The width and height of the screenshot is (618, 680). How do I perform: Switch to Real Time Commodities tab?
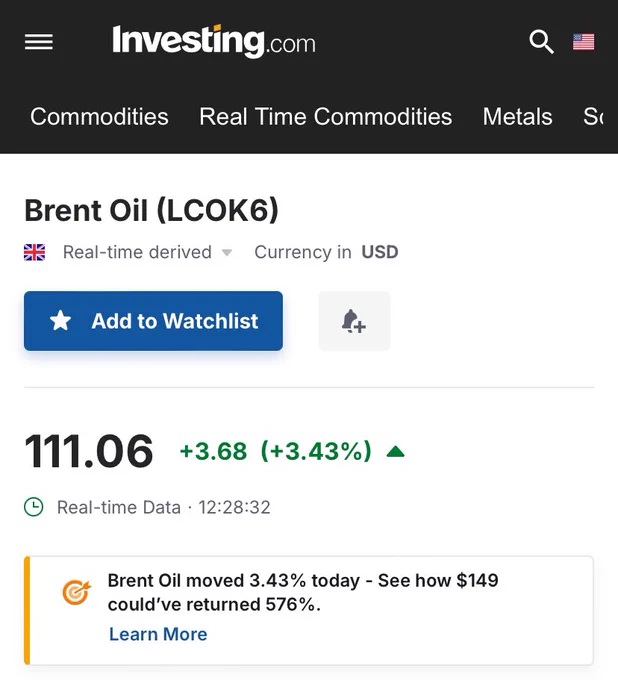(326, 117)
